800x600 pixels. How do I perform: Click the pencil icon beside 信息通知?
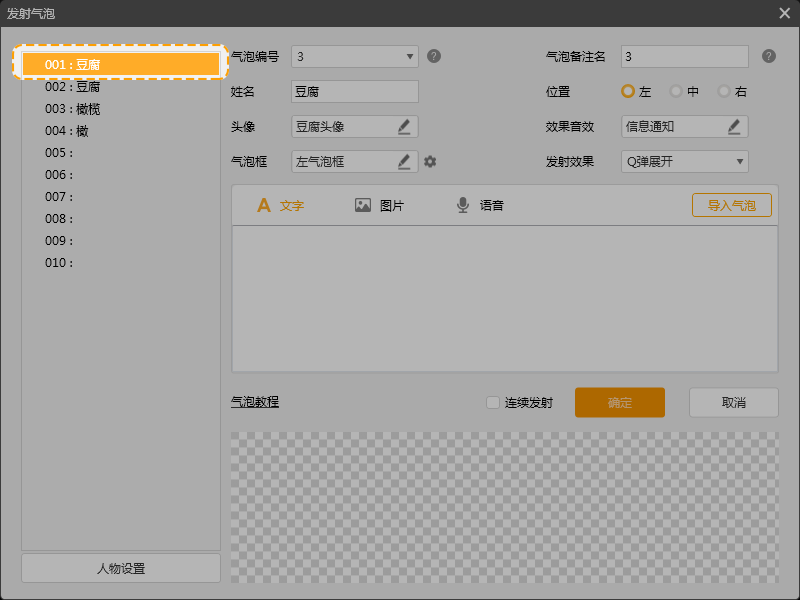(734, 126)
